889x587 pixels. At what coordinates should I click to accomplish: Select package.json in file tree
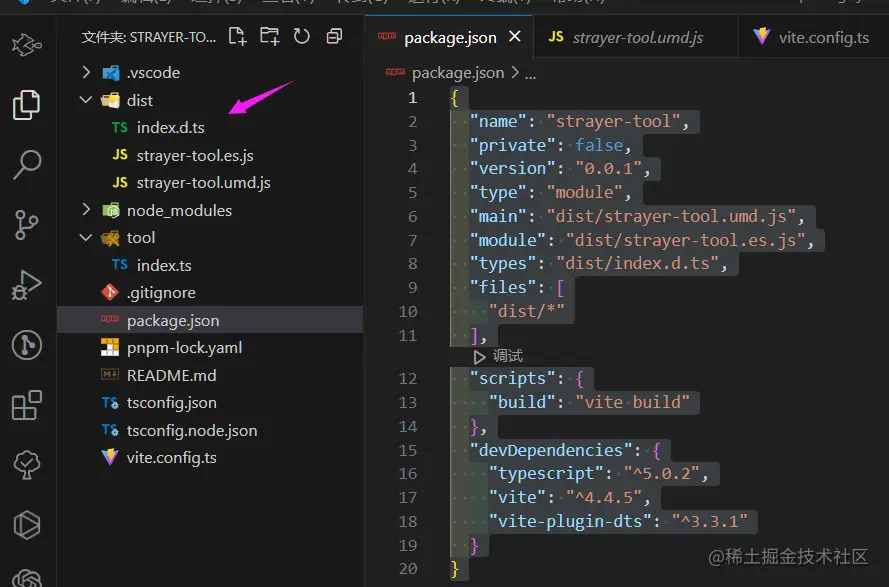click(x=210, y=320)
